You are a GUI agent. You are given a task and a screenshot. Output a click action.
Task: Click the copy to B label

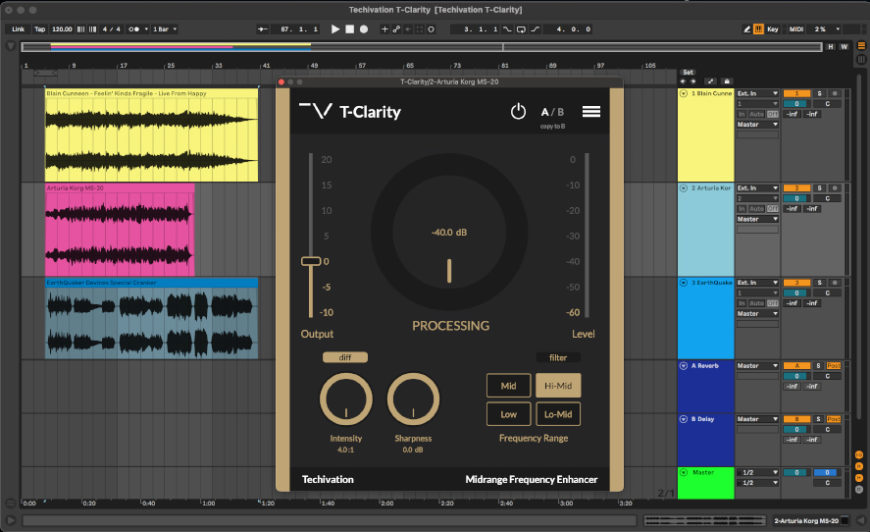[x=553, y=126]
